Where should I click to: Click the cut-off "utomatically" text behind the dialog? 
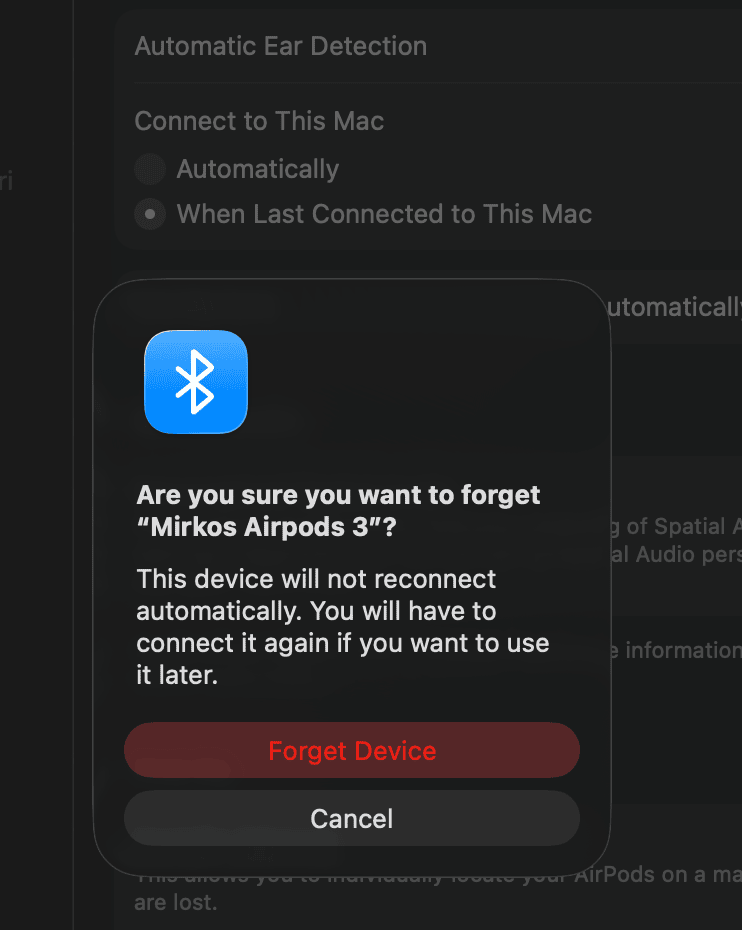tap(673, 307)
